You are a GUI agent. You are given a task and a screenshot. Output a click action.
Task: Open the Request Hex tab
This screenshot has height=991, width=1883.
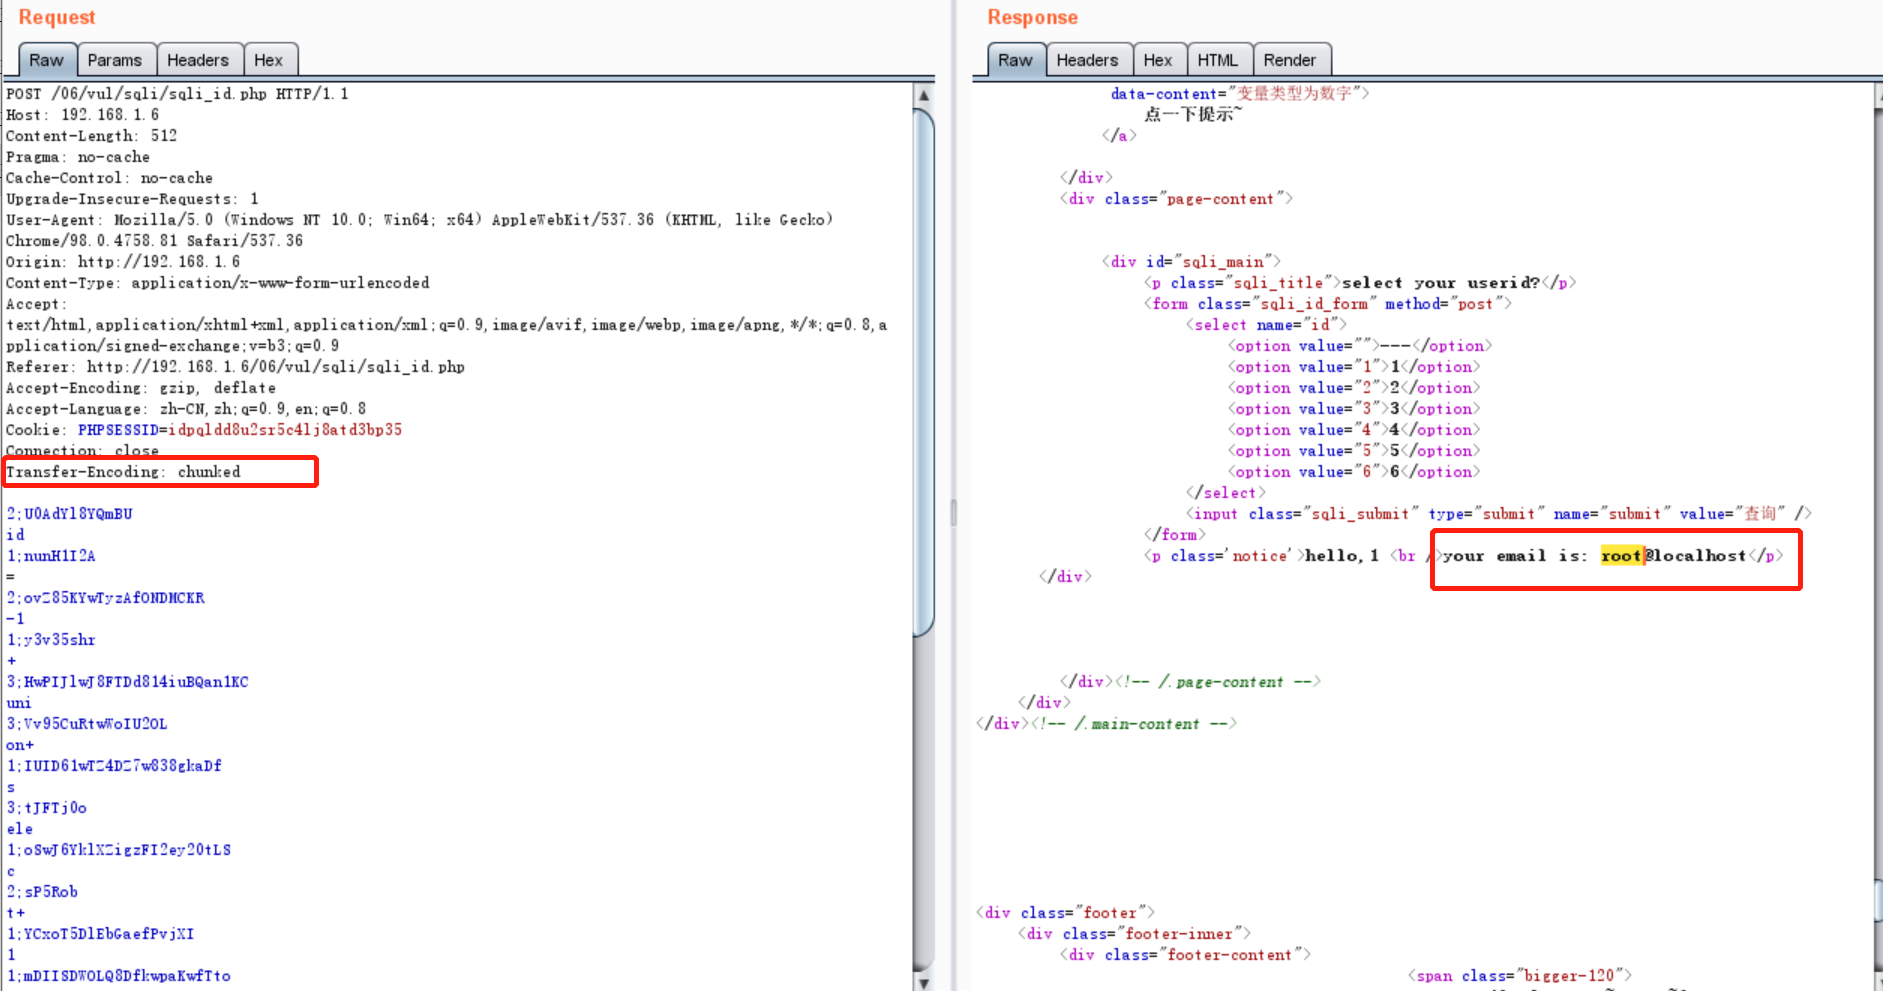click(x=268, y=60)
